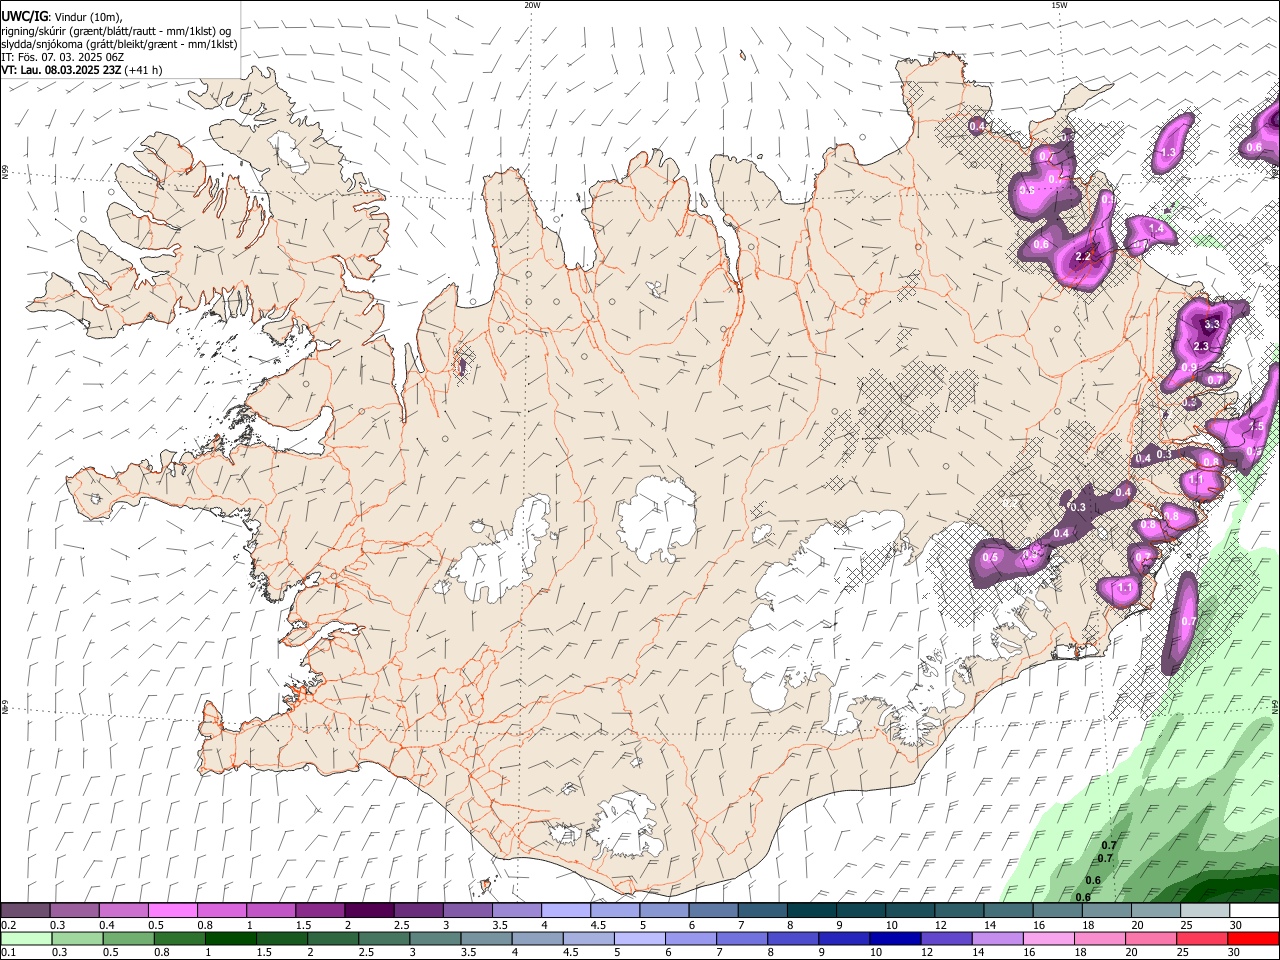This screenshot has height=960, width=1280.
Task: Click the '0.8' label under the rain scale
Action: [162, 953]
